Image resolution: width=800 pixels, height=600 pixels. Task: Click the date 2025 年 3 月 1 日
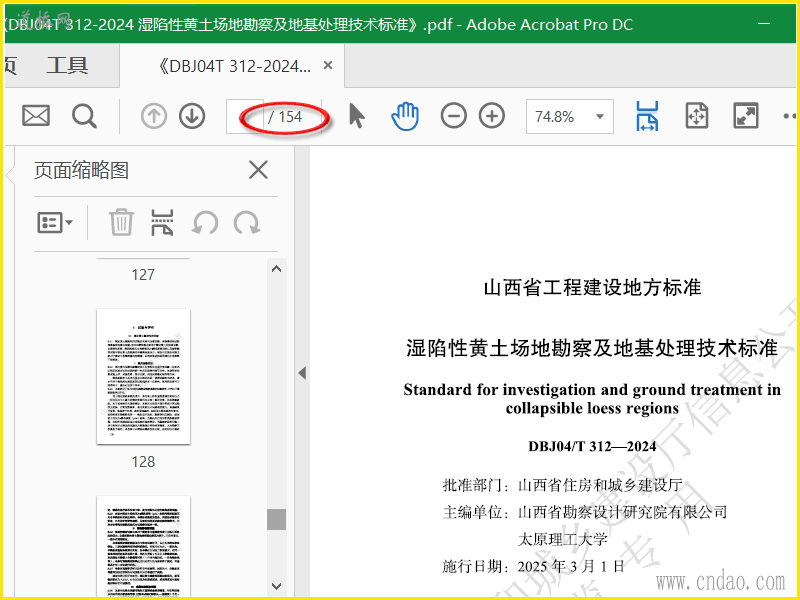pos(571,566)
